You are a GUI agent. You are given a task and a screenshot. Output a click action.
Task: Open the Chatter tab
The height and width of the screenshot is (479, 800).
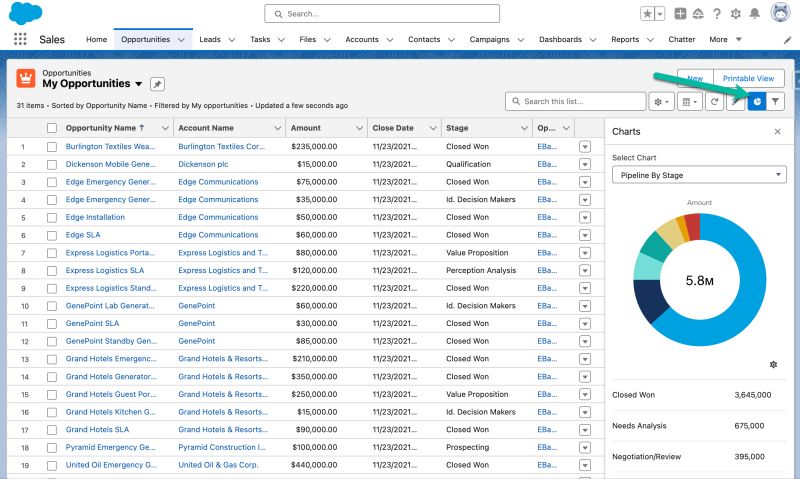682,39
